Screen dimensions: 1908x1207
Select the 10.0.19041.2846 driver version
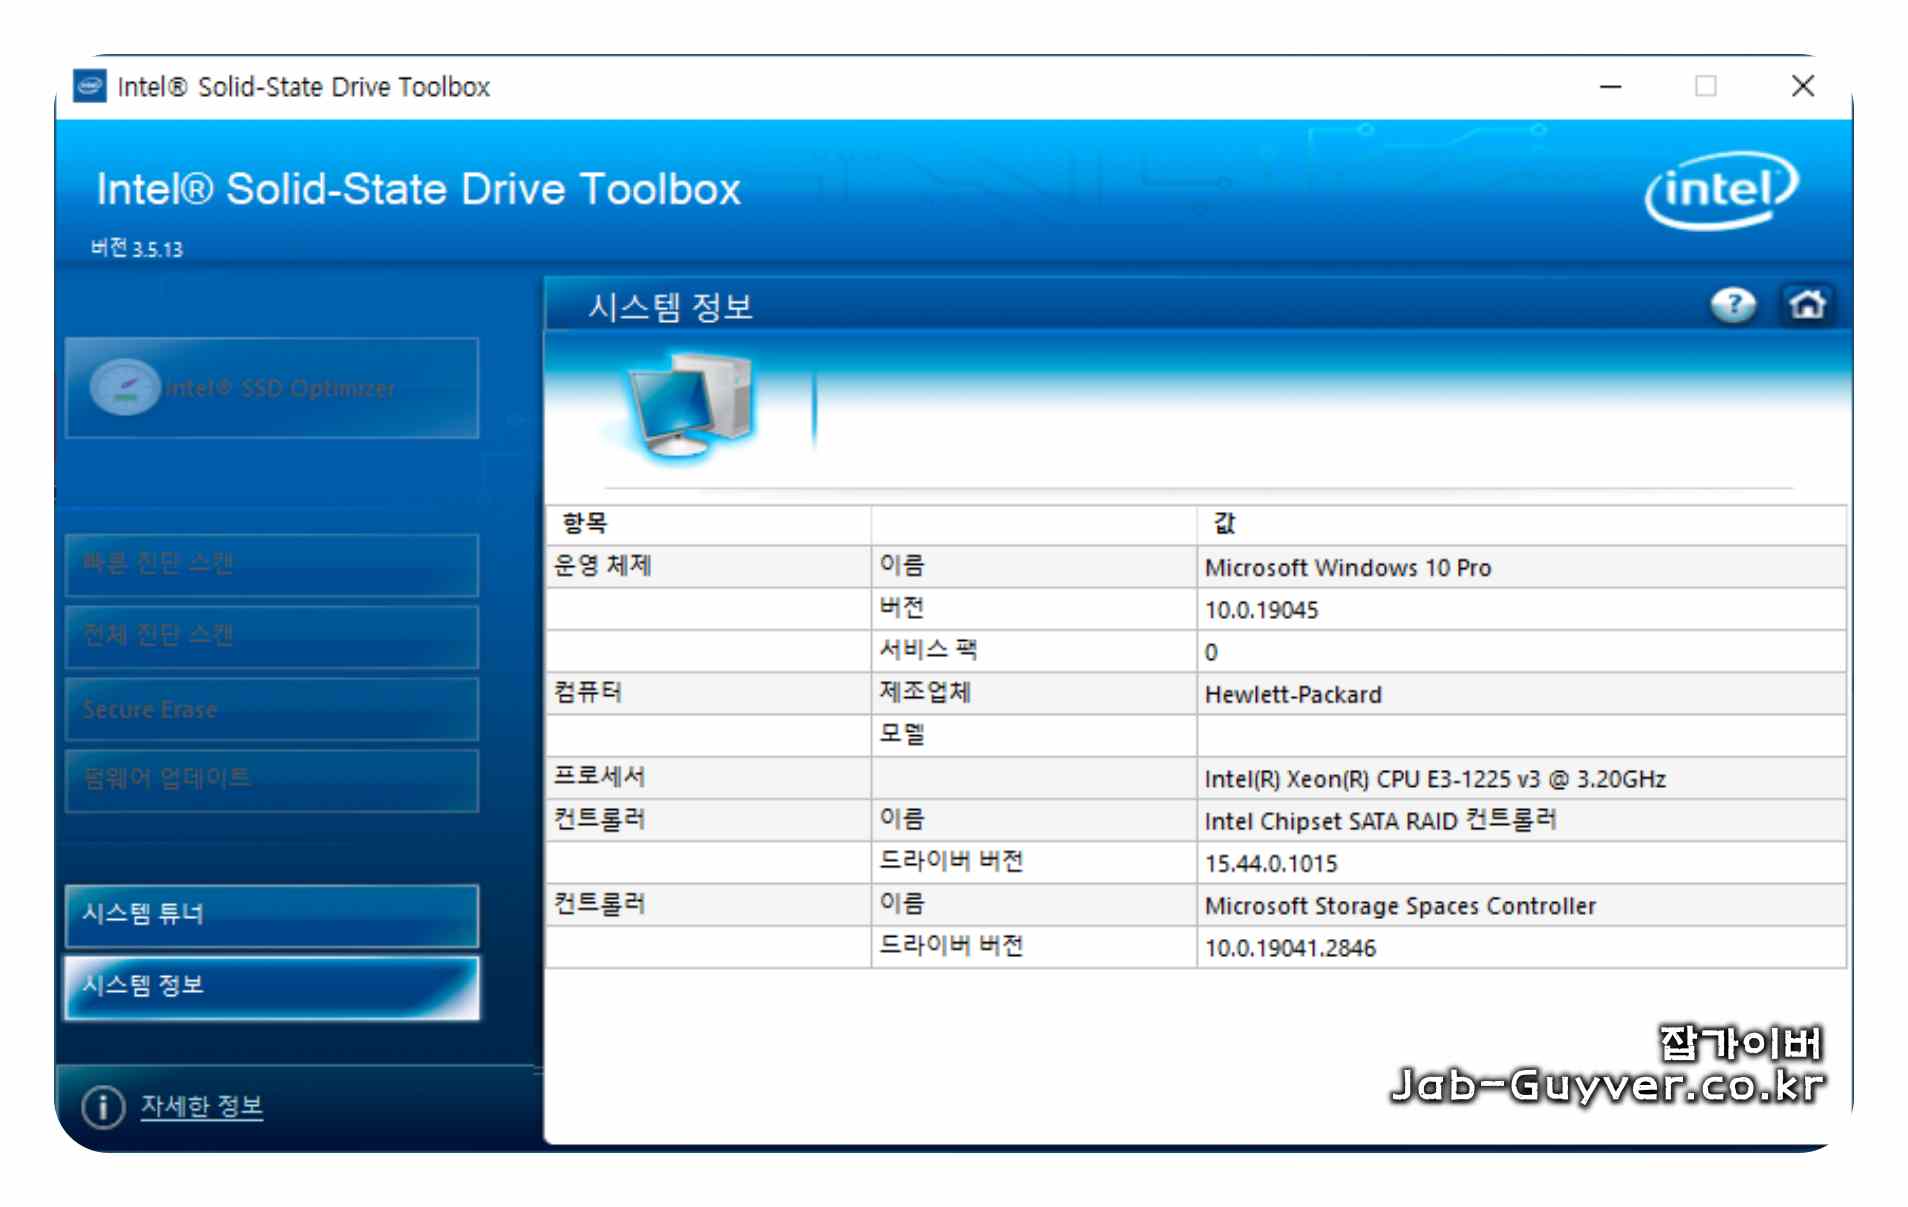coord(1520,946)
